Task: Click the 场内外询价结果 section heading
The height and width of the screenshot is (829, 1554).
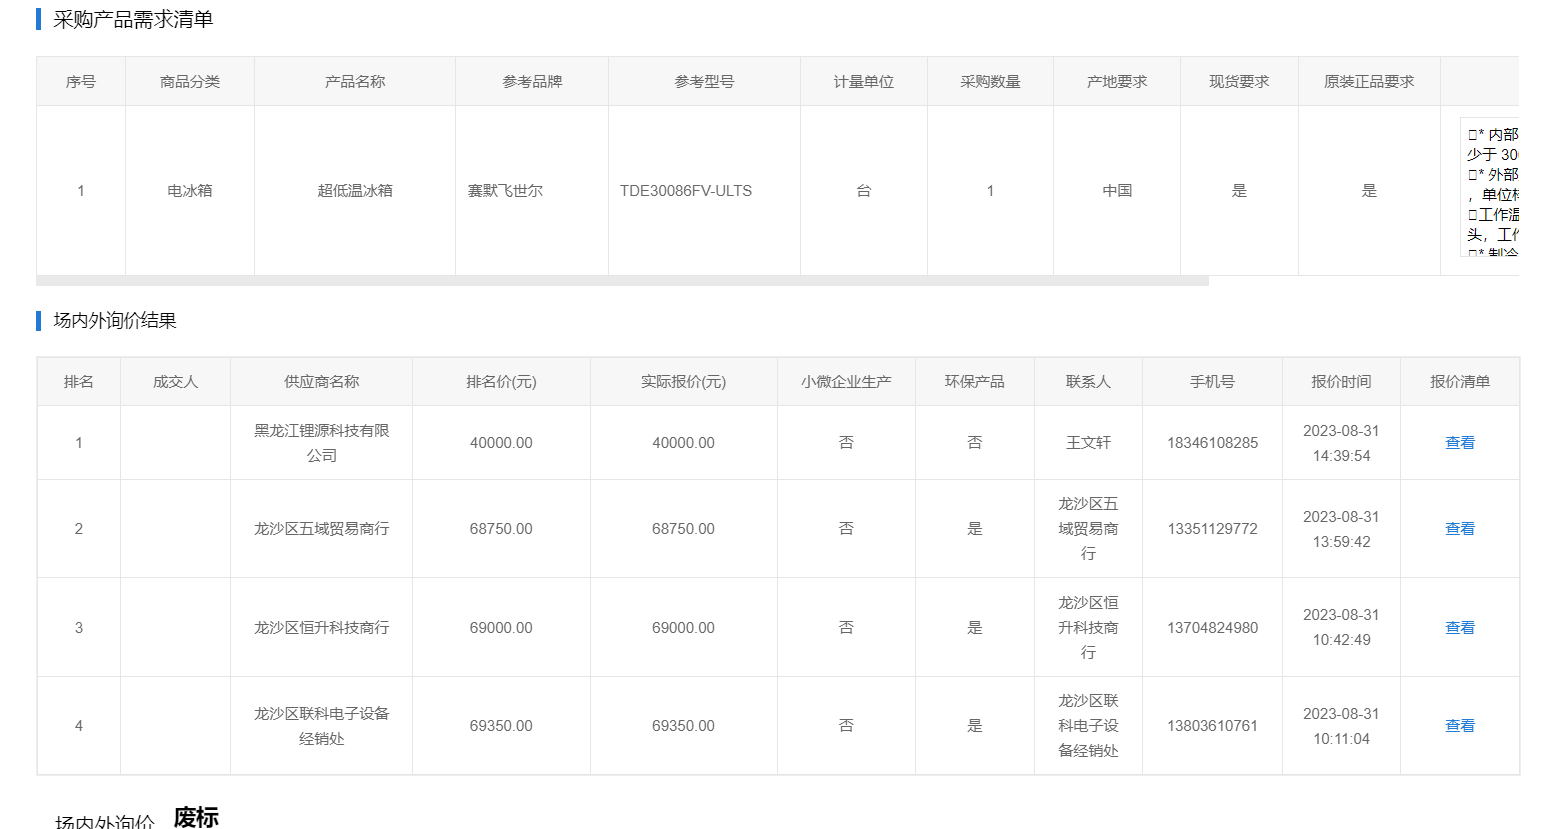Action: 115,321
